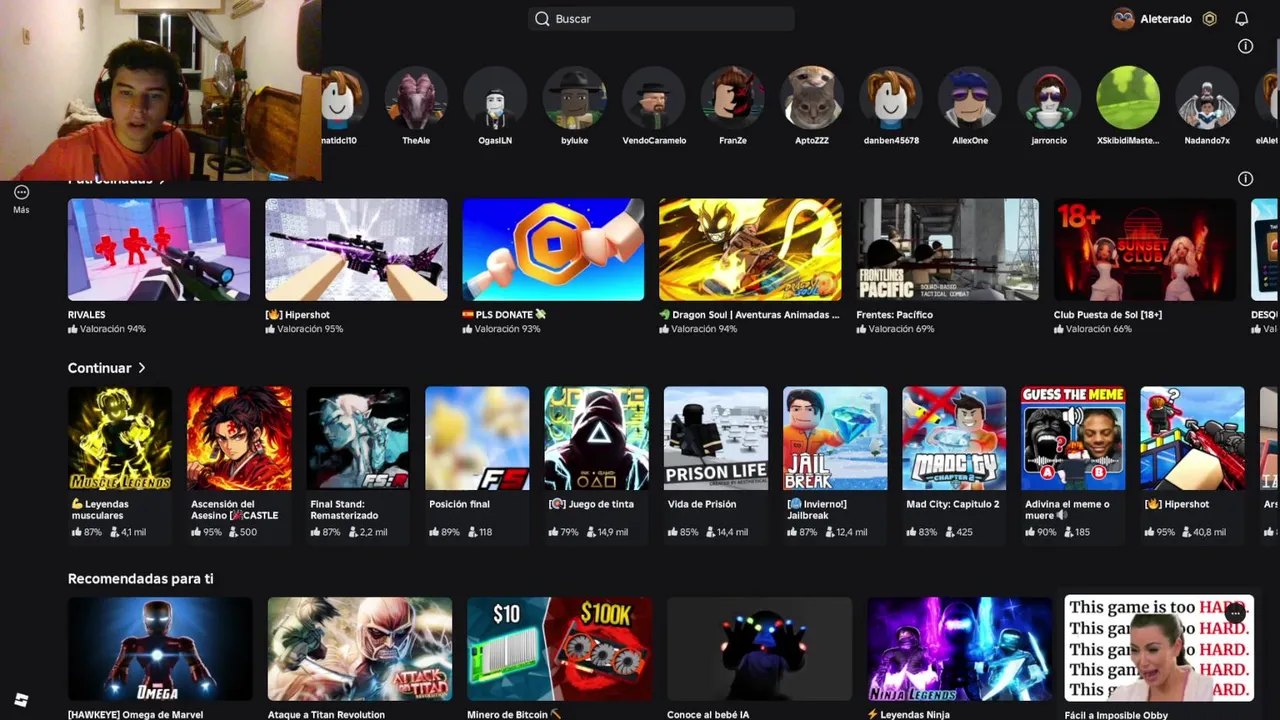The height and width of the screenshot is (720, 1280).
Task: Click the Mad City: Capítulo 2 title
Action: coord(953,504)
